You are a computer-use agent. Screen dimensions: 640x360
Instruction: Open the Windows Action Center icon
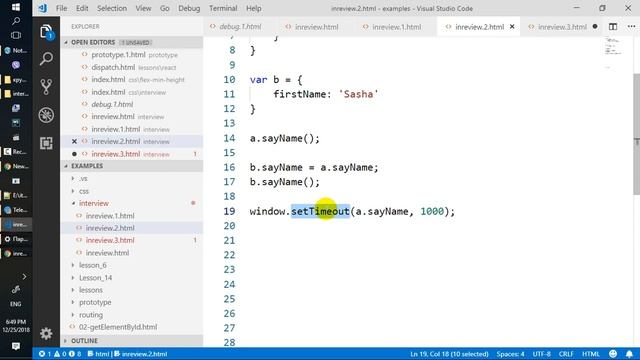16,346
